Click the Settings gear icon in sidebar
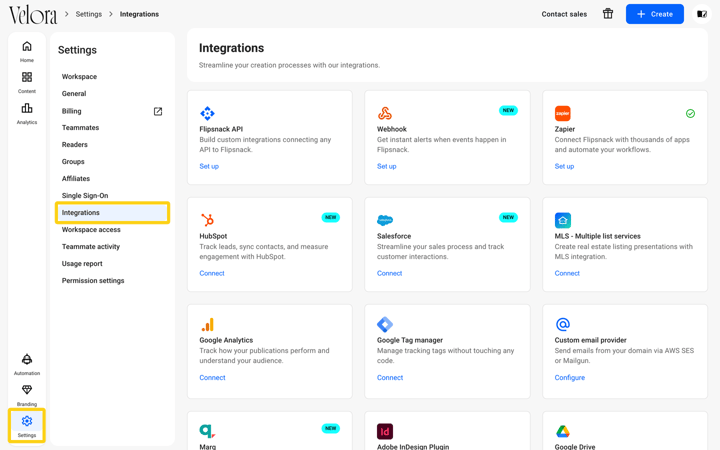The image size is (720, 450). (x=27, y=421)
